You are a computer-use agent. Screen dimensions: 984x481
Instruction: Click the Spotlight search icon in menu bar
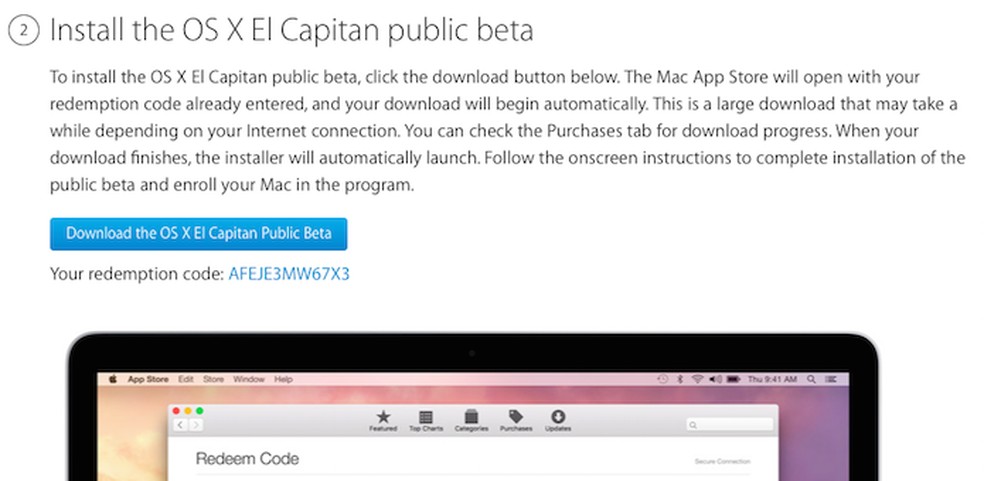tap(811, 379)
